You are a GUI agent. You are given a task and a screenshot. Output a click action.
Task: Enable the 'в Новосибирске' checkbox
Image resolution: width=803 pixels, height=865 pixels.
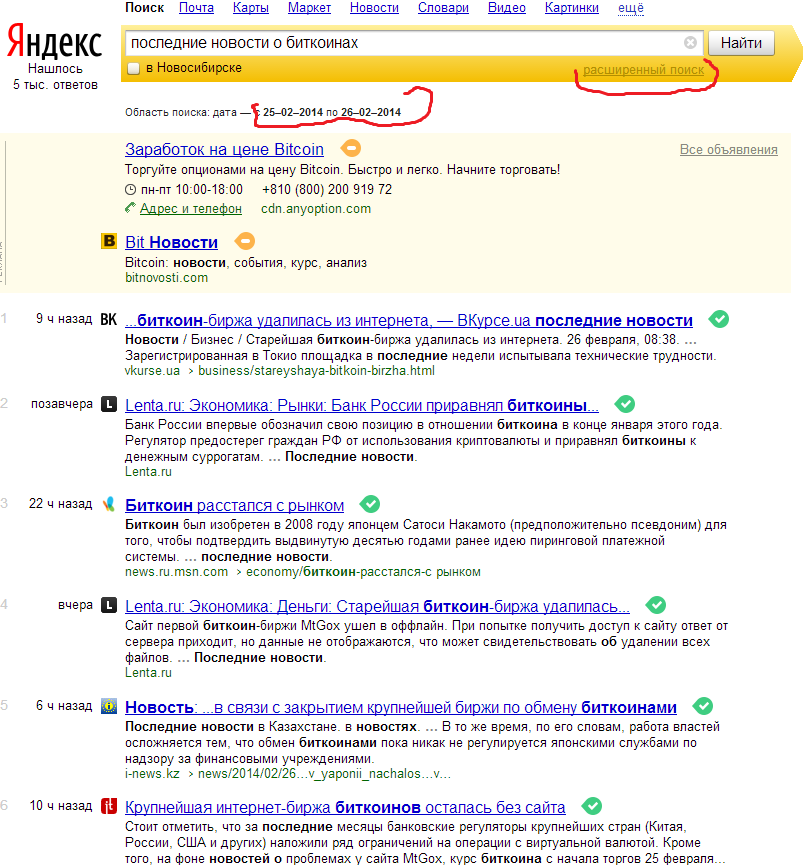click(133, 68)
